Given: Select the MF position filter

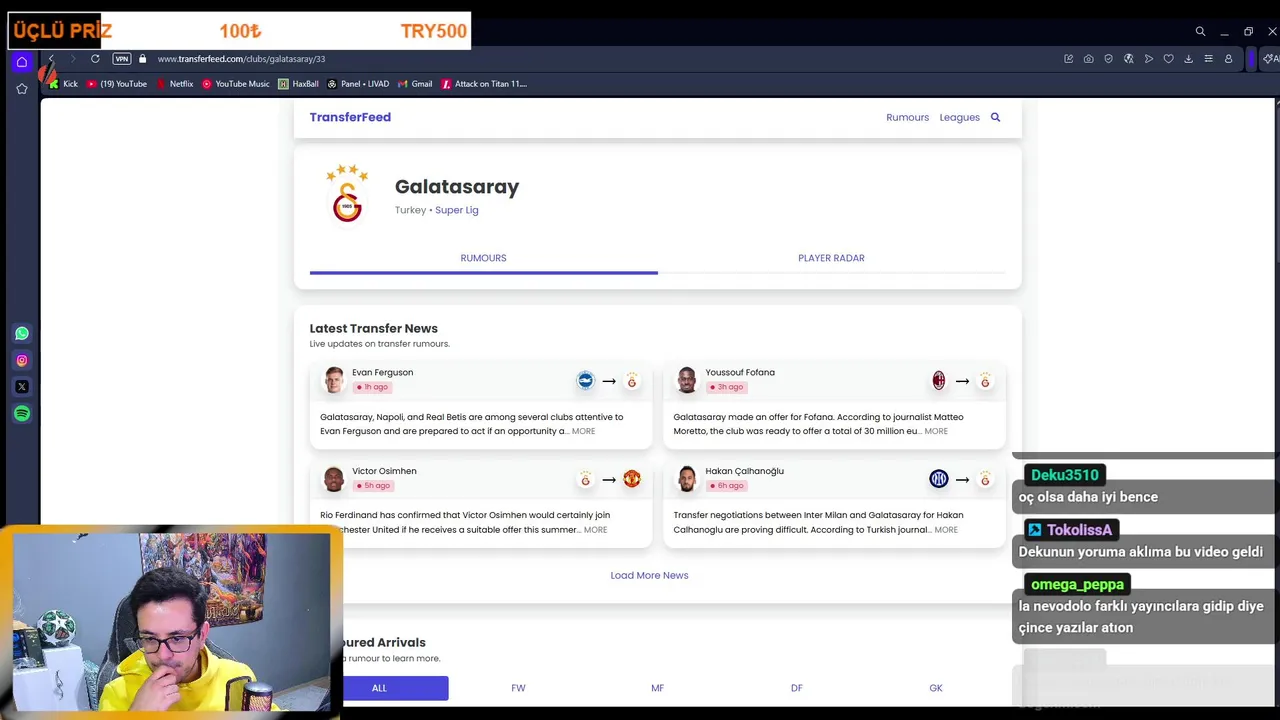Looking at the screenshot, I should tap(657, 688).
